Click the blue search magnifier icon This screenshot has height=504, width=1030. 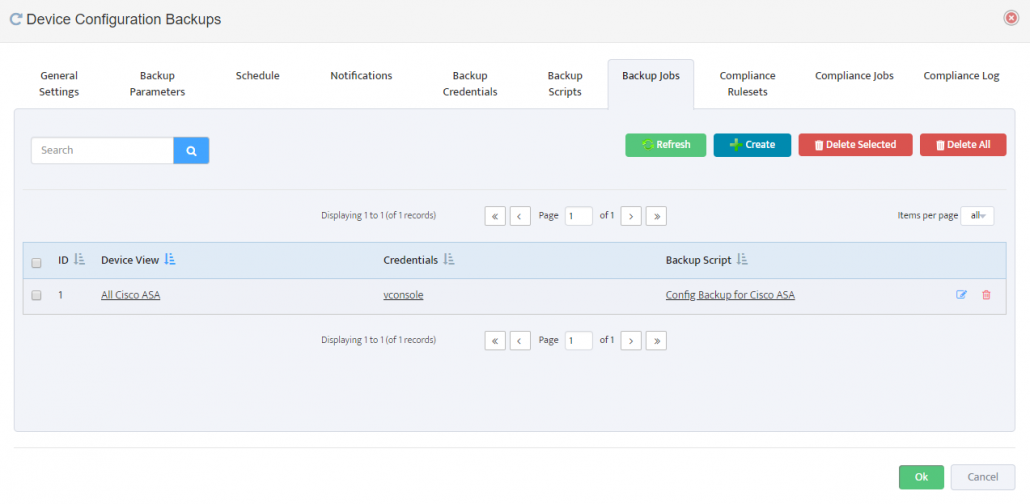point(191,150)
